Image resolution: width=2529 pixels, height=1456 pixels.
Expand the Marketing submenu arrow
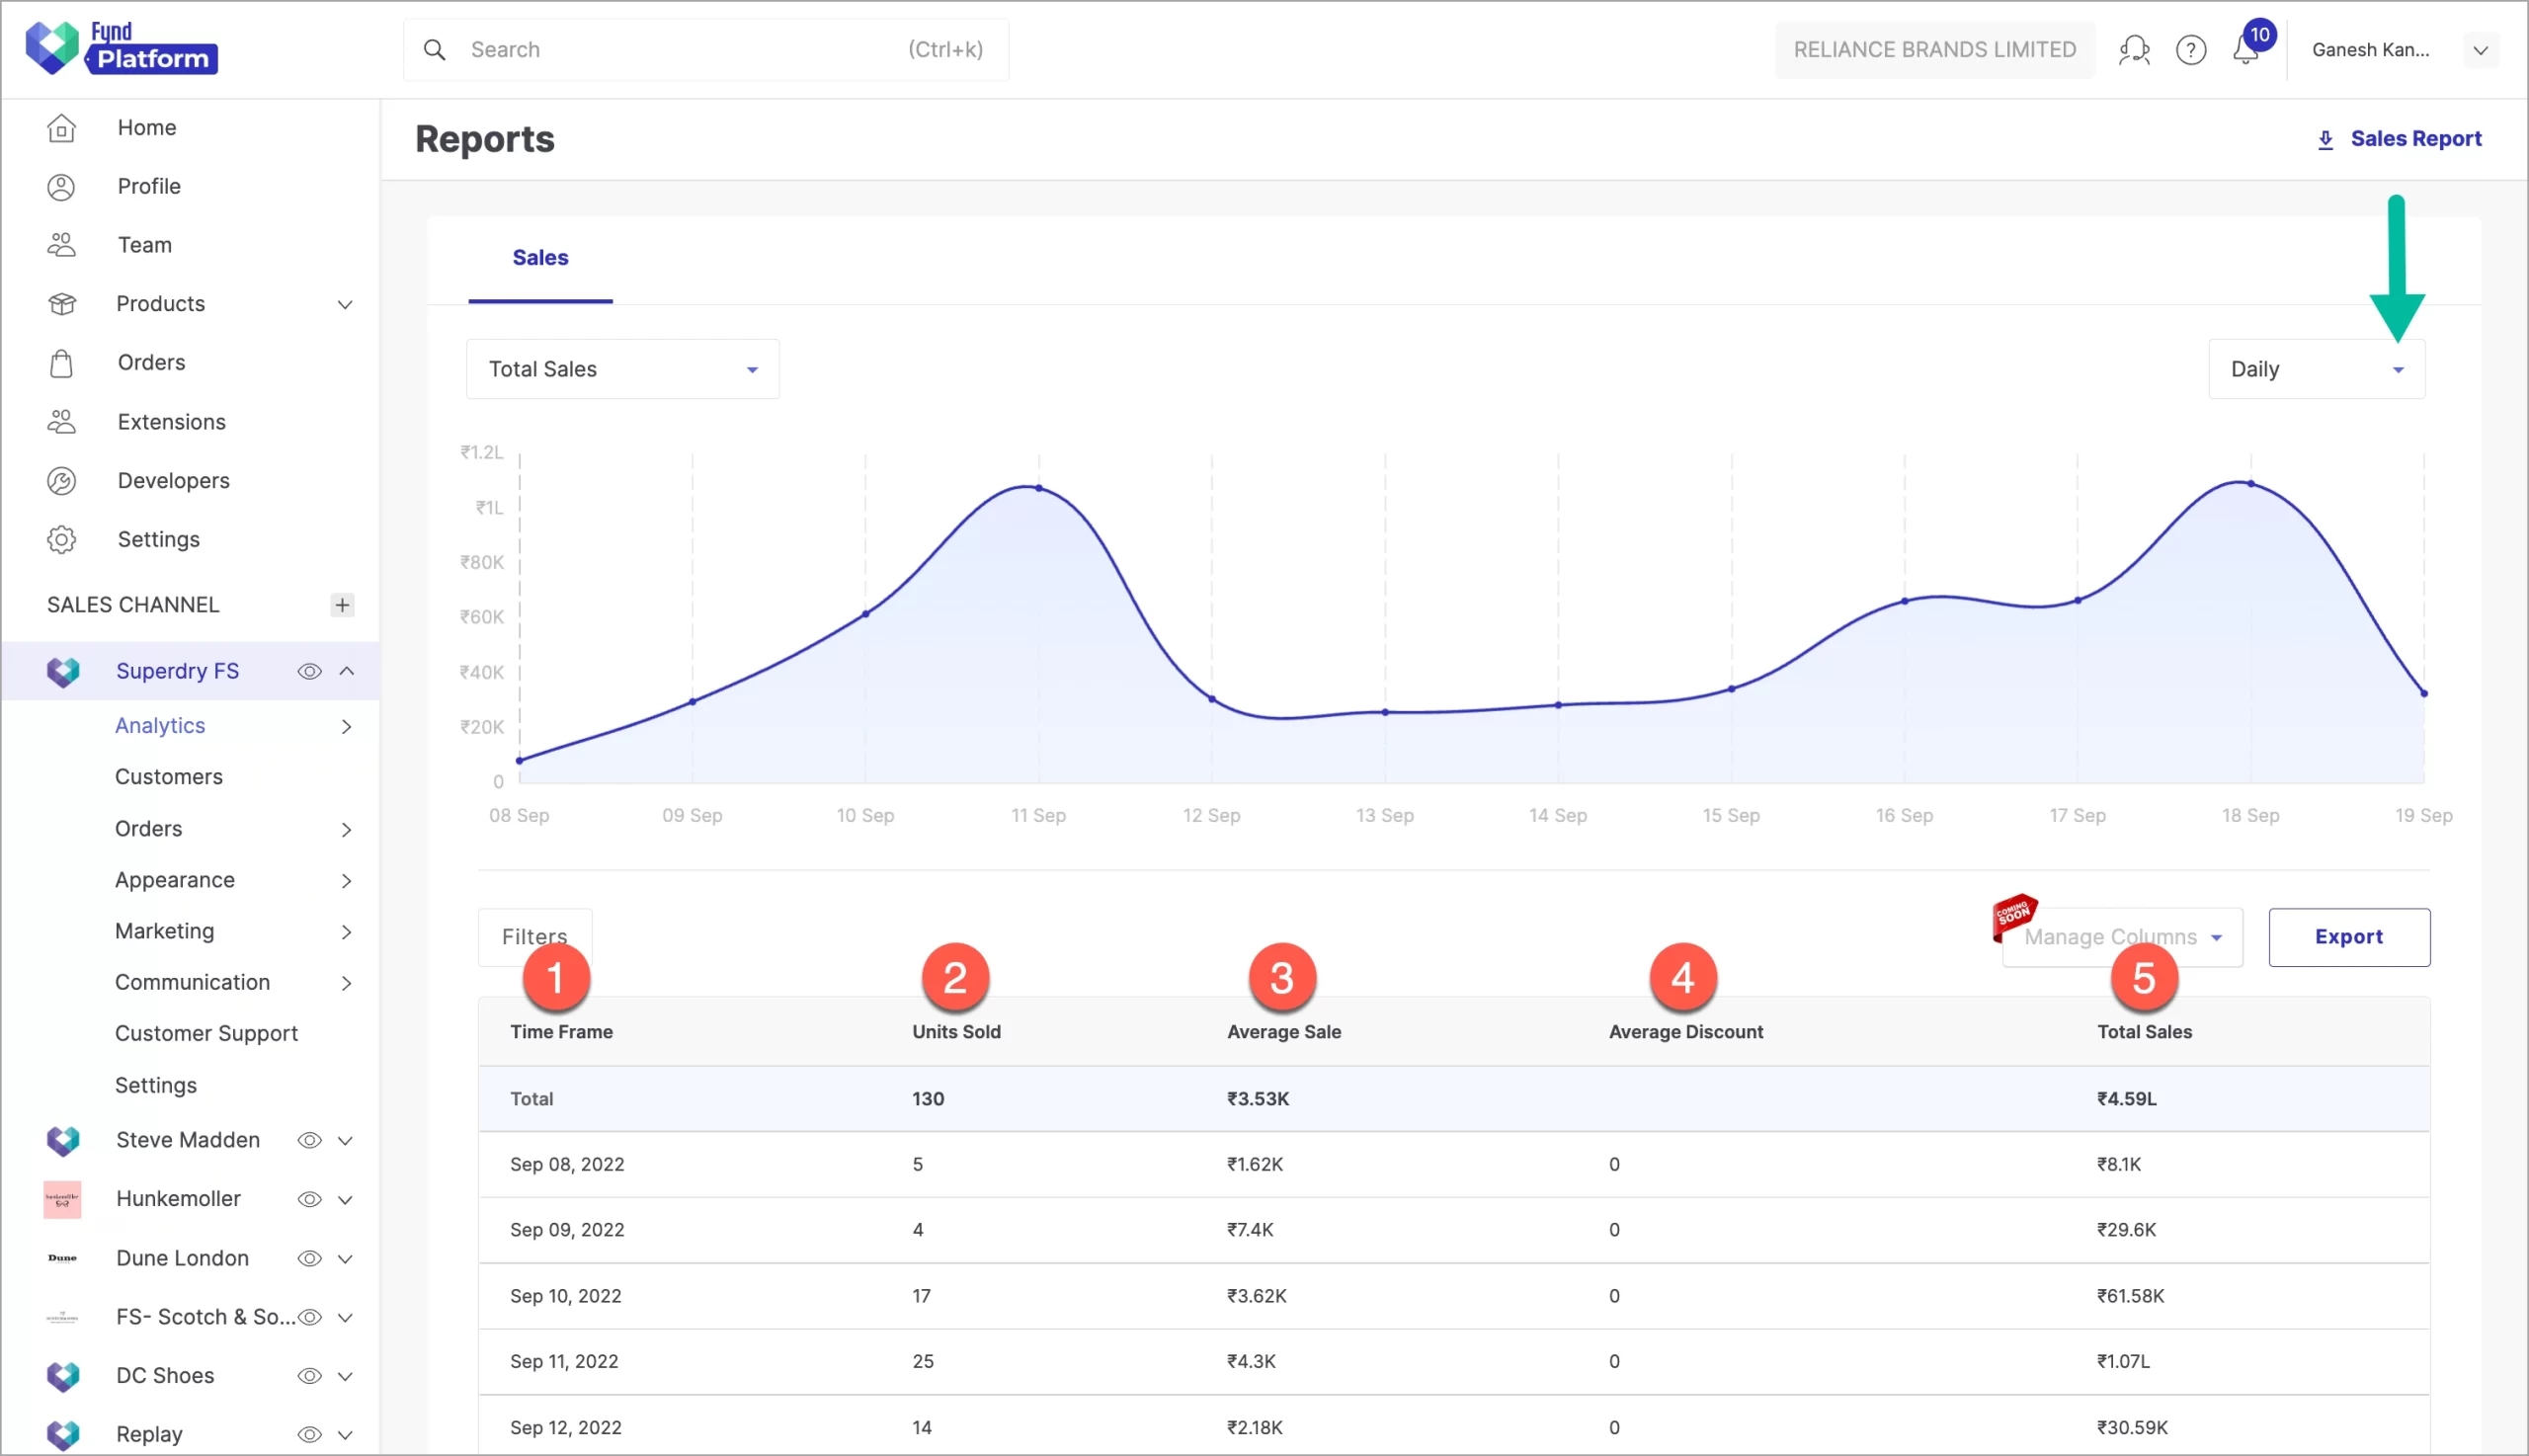click(x=346, y=932)
